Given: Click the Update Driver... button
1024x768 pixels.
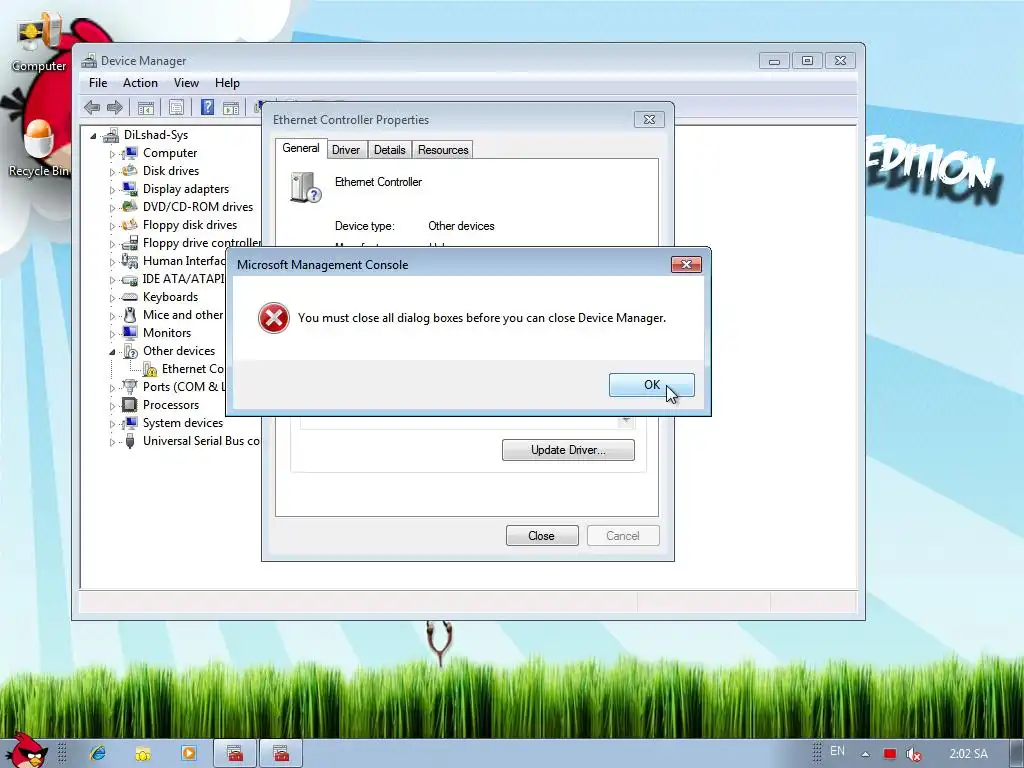Looking at the screenshot, I should click(568, 450).
